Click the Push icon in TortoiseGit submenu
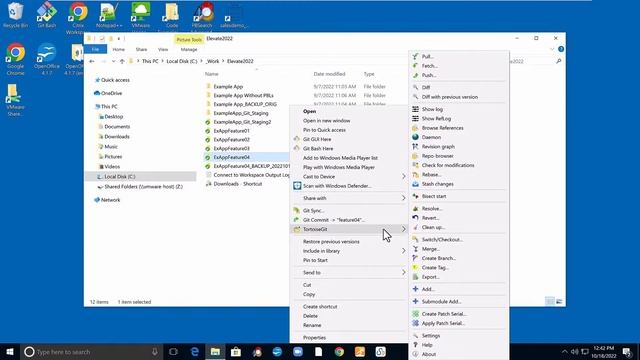The image size is (640, 360). point(415,75)
